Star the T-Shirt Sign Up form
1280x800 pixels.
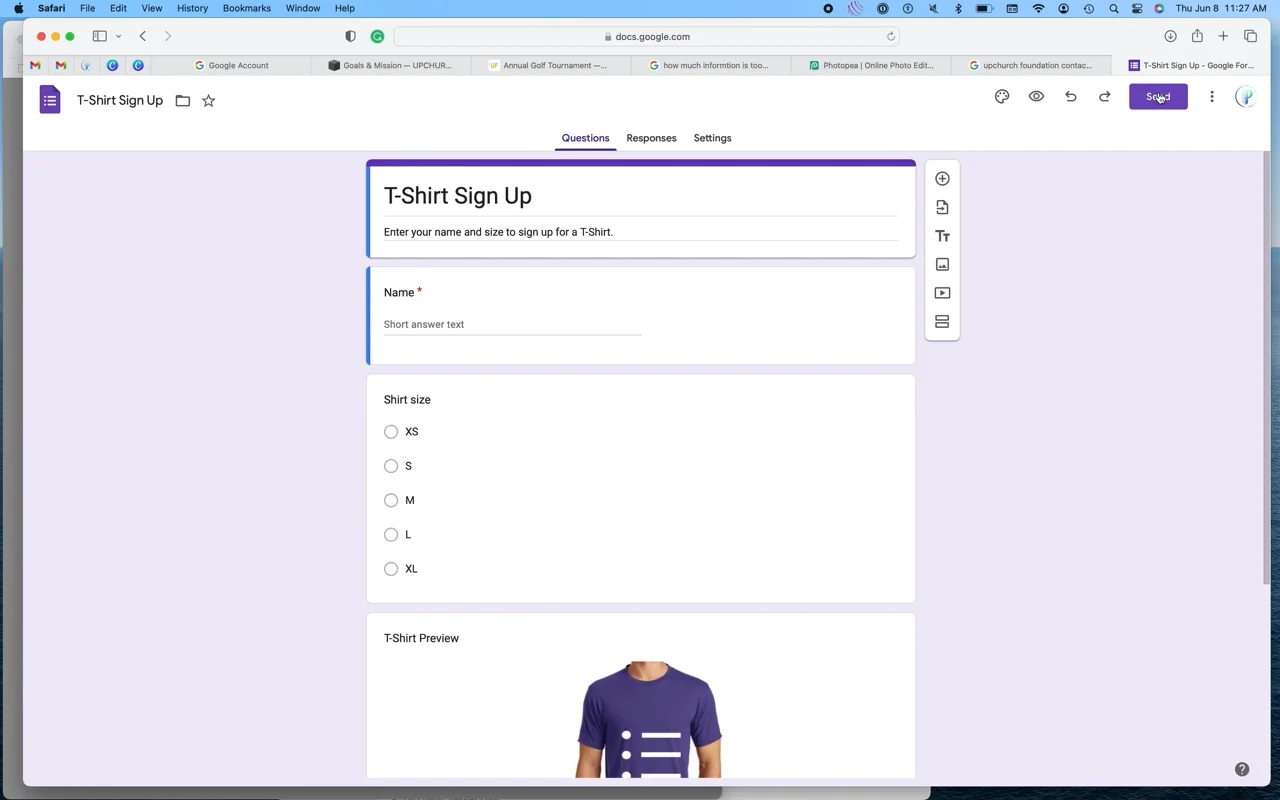(x=208, y=100)
